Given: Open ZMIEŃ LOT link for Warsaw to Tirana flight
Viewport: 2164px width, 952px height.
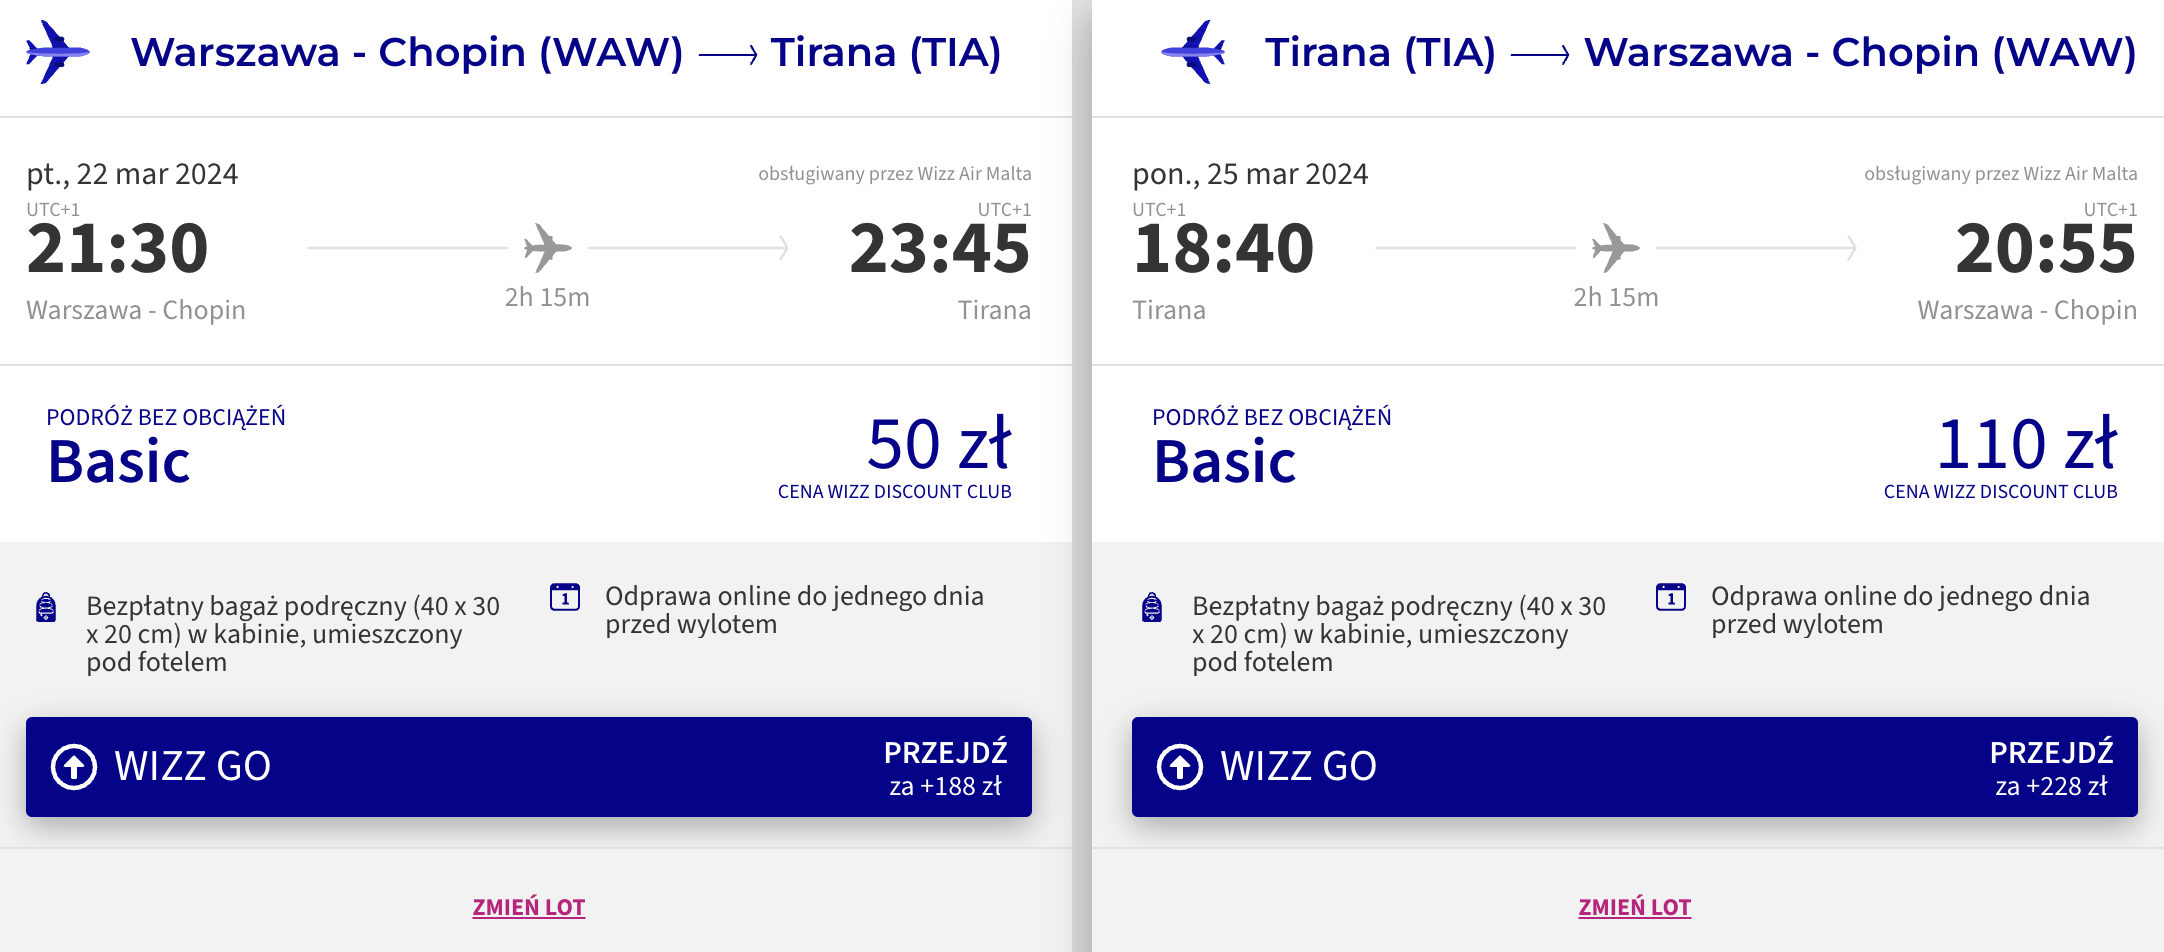Looking at the screenshot, I should (x=529, y=907).
